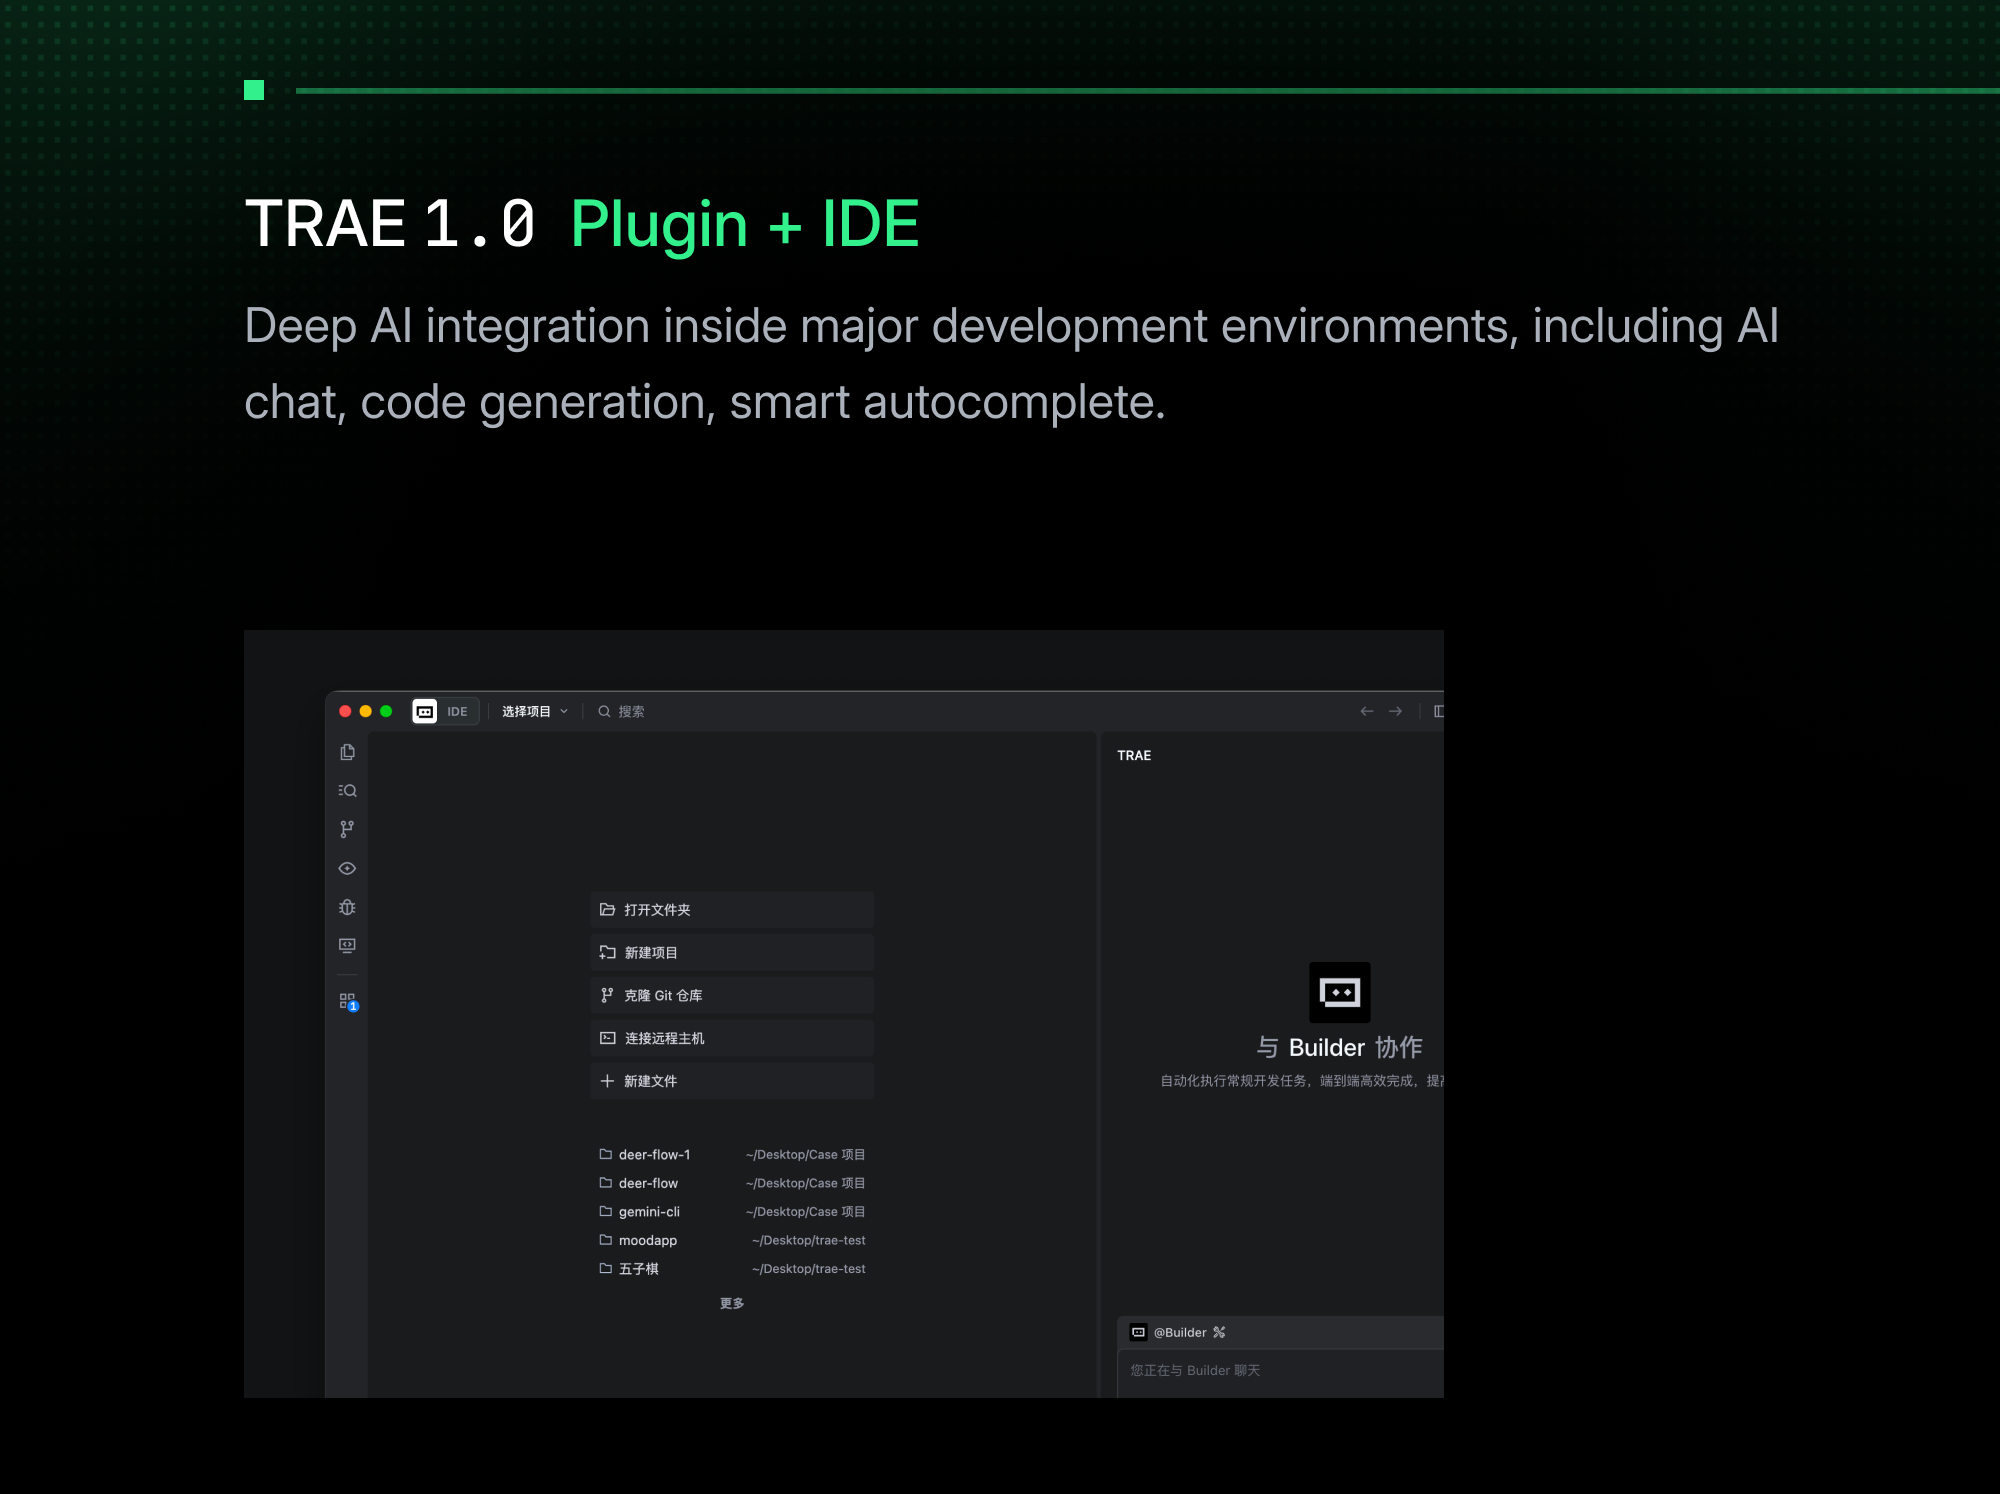The image size is (2000, 1494).
Task: Click the 更多 more link
Action: [732, 1303]
